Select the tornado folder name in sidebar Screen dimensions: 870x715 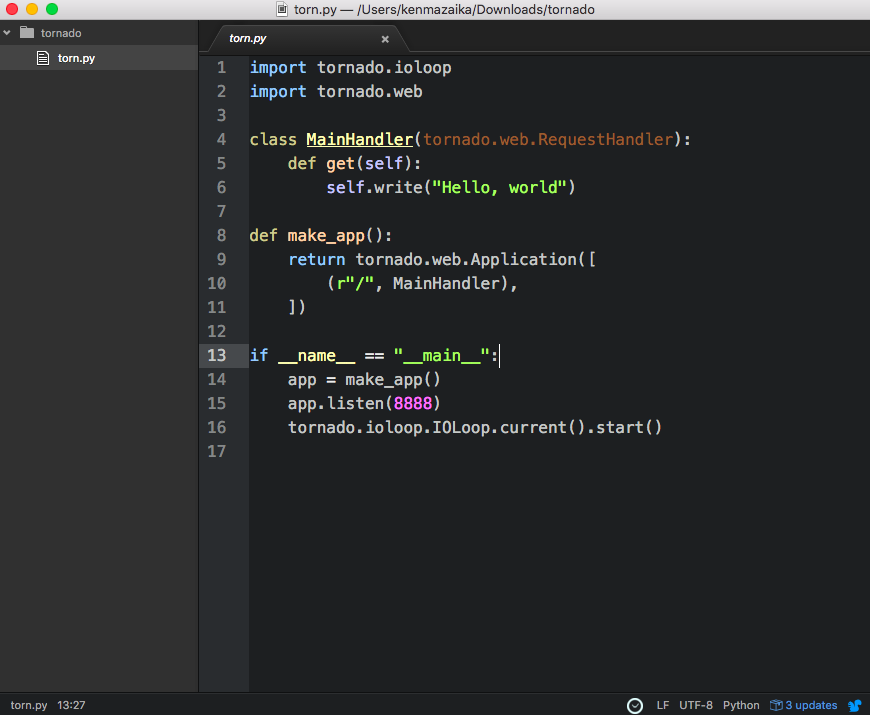(61, 33)
